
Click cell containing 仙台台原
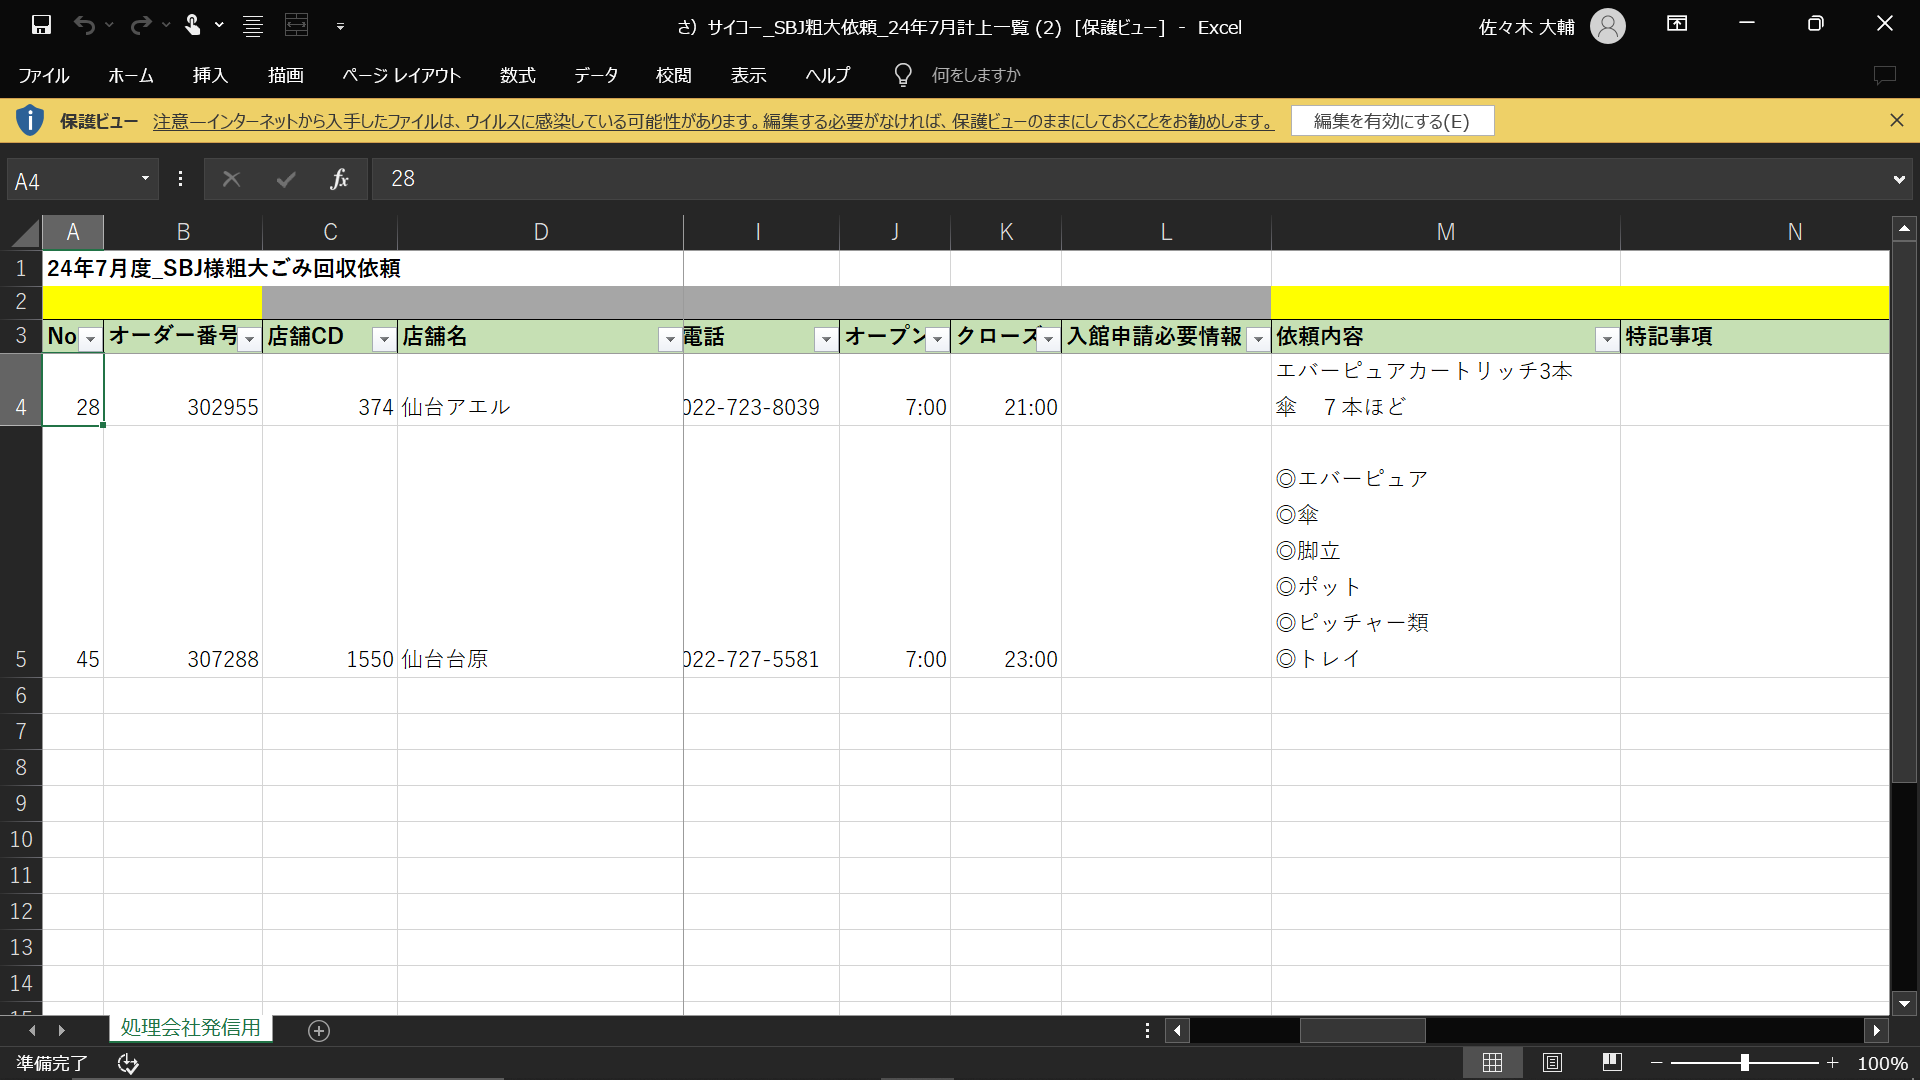(x=445, y=659)
